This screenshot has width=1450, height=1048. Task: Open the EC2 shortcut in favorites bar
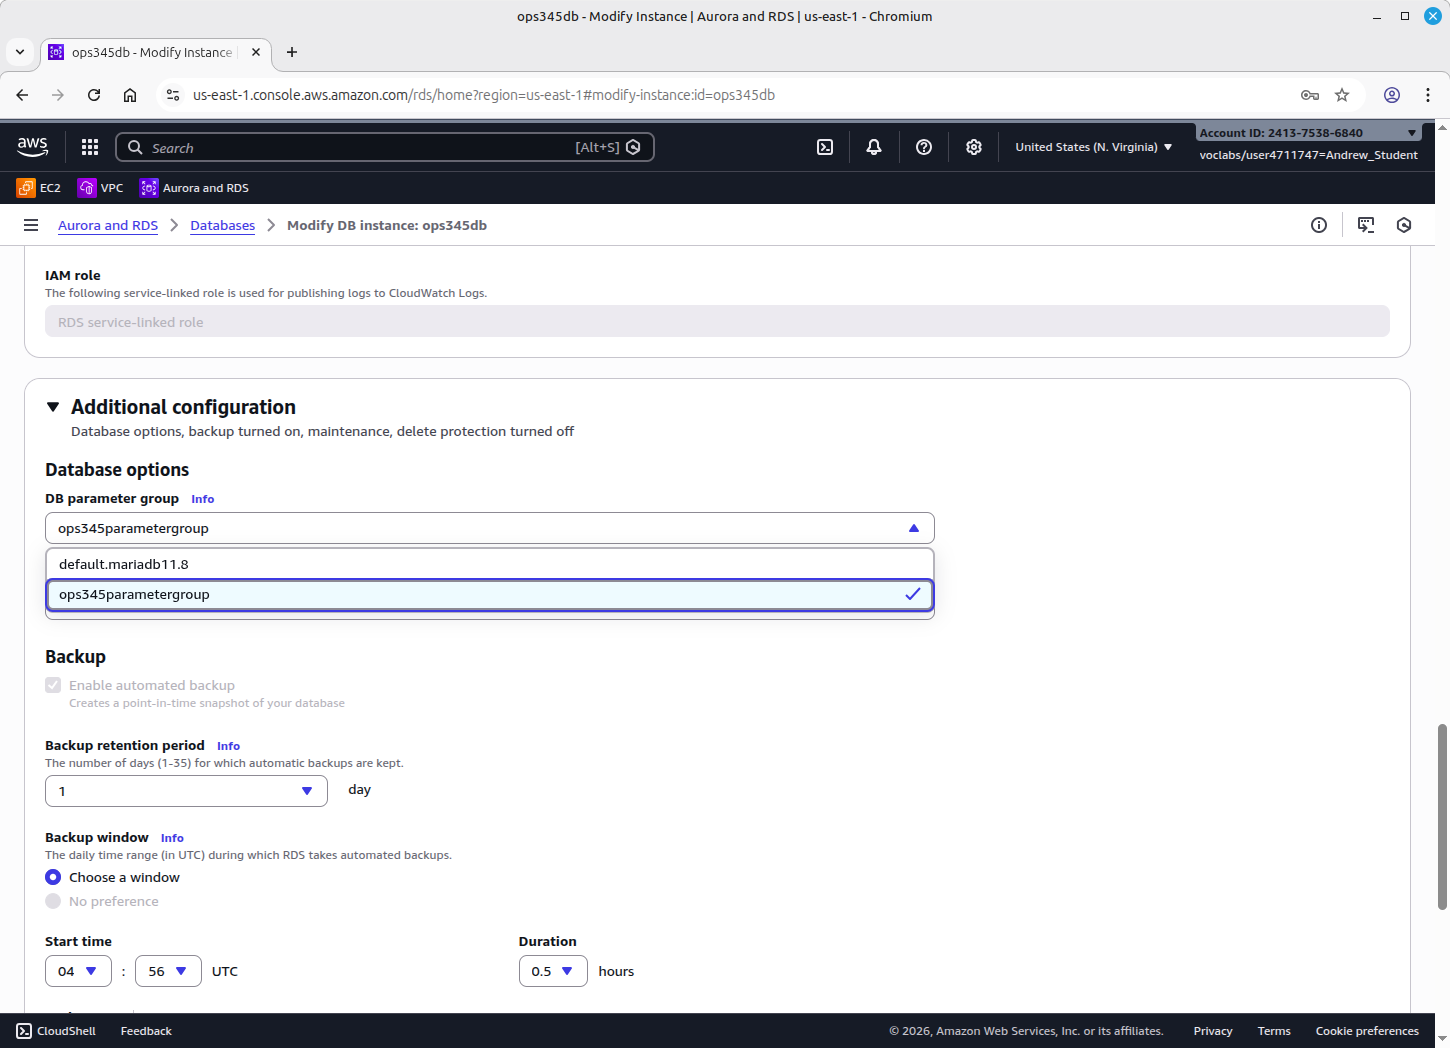click(x=39, y=188)
